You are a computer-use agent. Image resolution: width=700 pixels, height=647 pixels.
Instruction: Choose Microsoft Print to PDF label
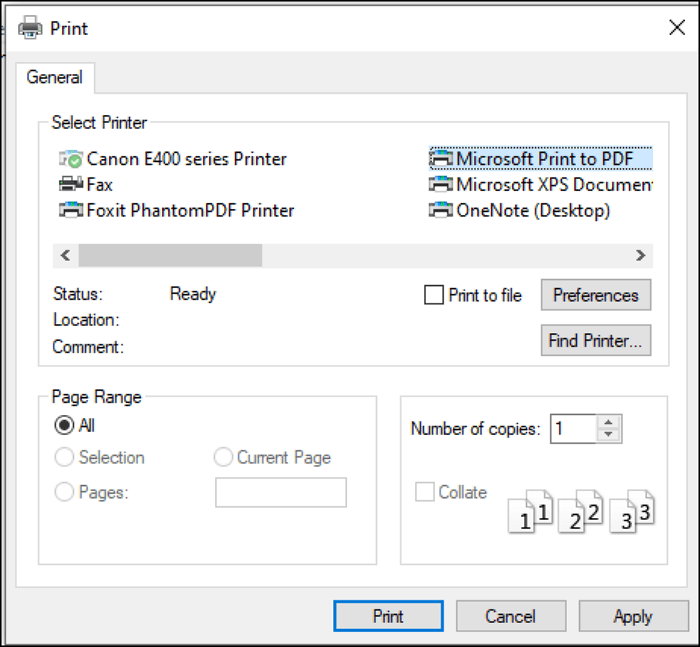[545, 159]
